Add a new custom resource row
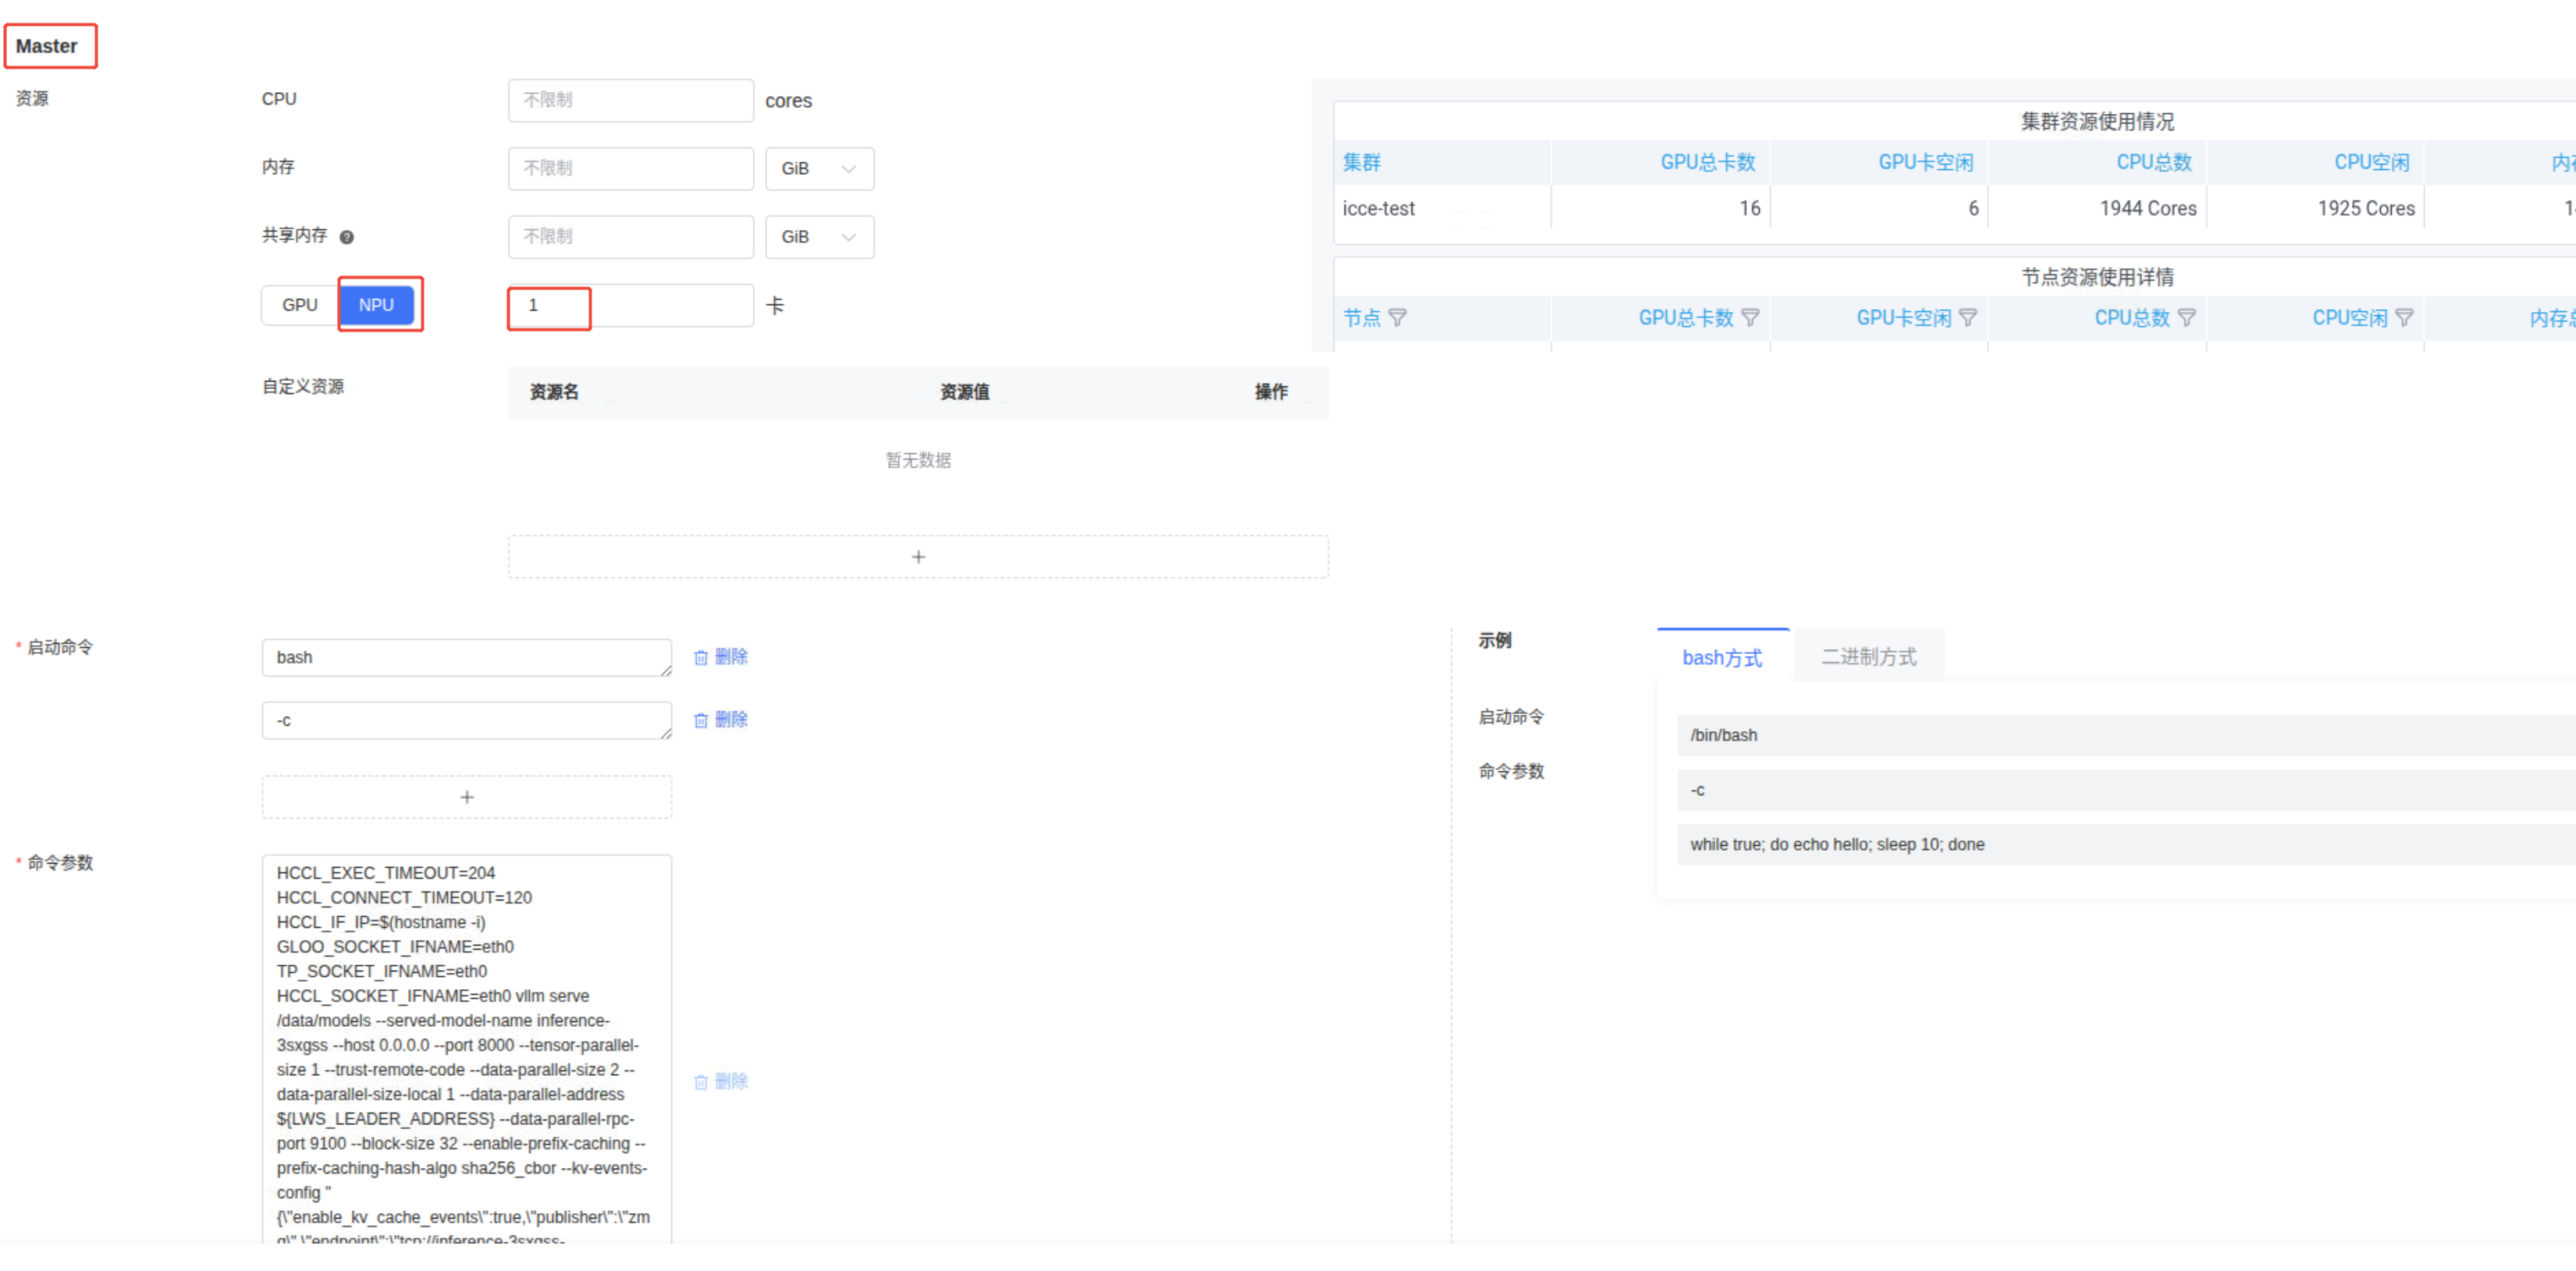The height and width of the screenshot is (1271, 2576). click(x=918, y=557)
